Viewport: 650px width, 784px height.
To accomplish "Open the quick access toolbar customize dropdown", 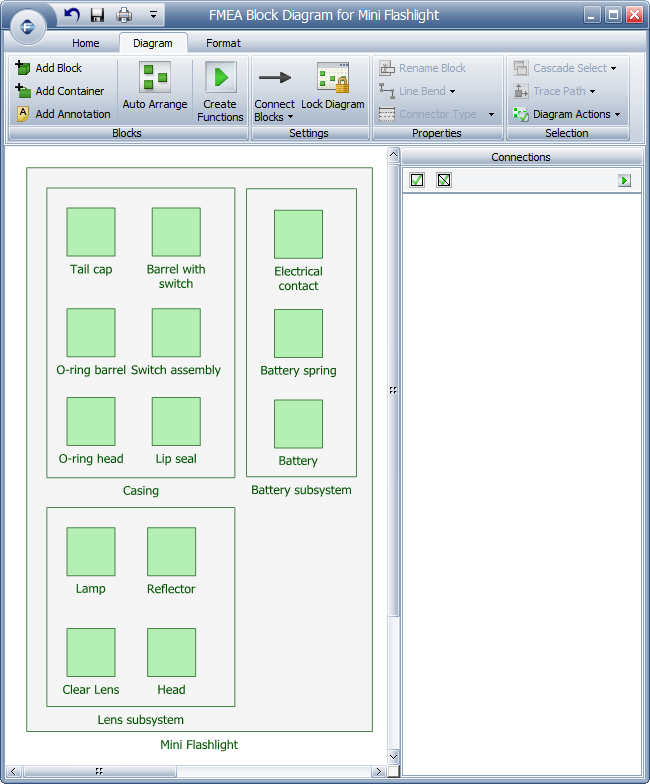I will [x=154, y=15].
